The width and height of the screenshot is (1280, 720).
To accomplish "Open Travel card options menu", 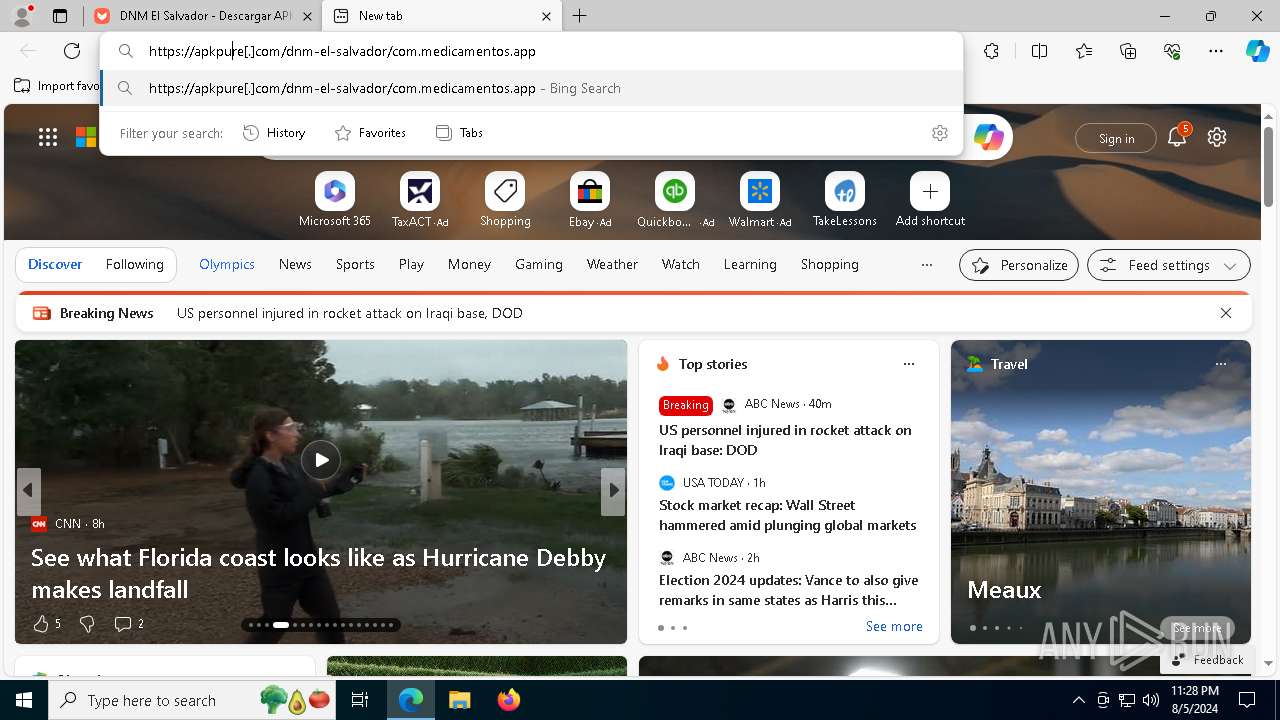I will tap(1221, 364).
